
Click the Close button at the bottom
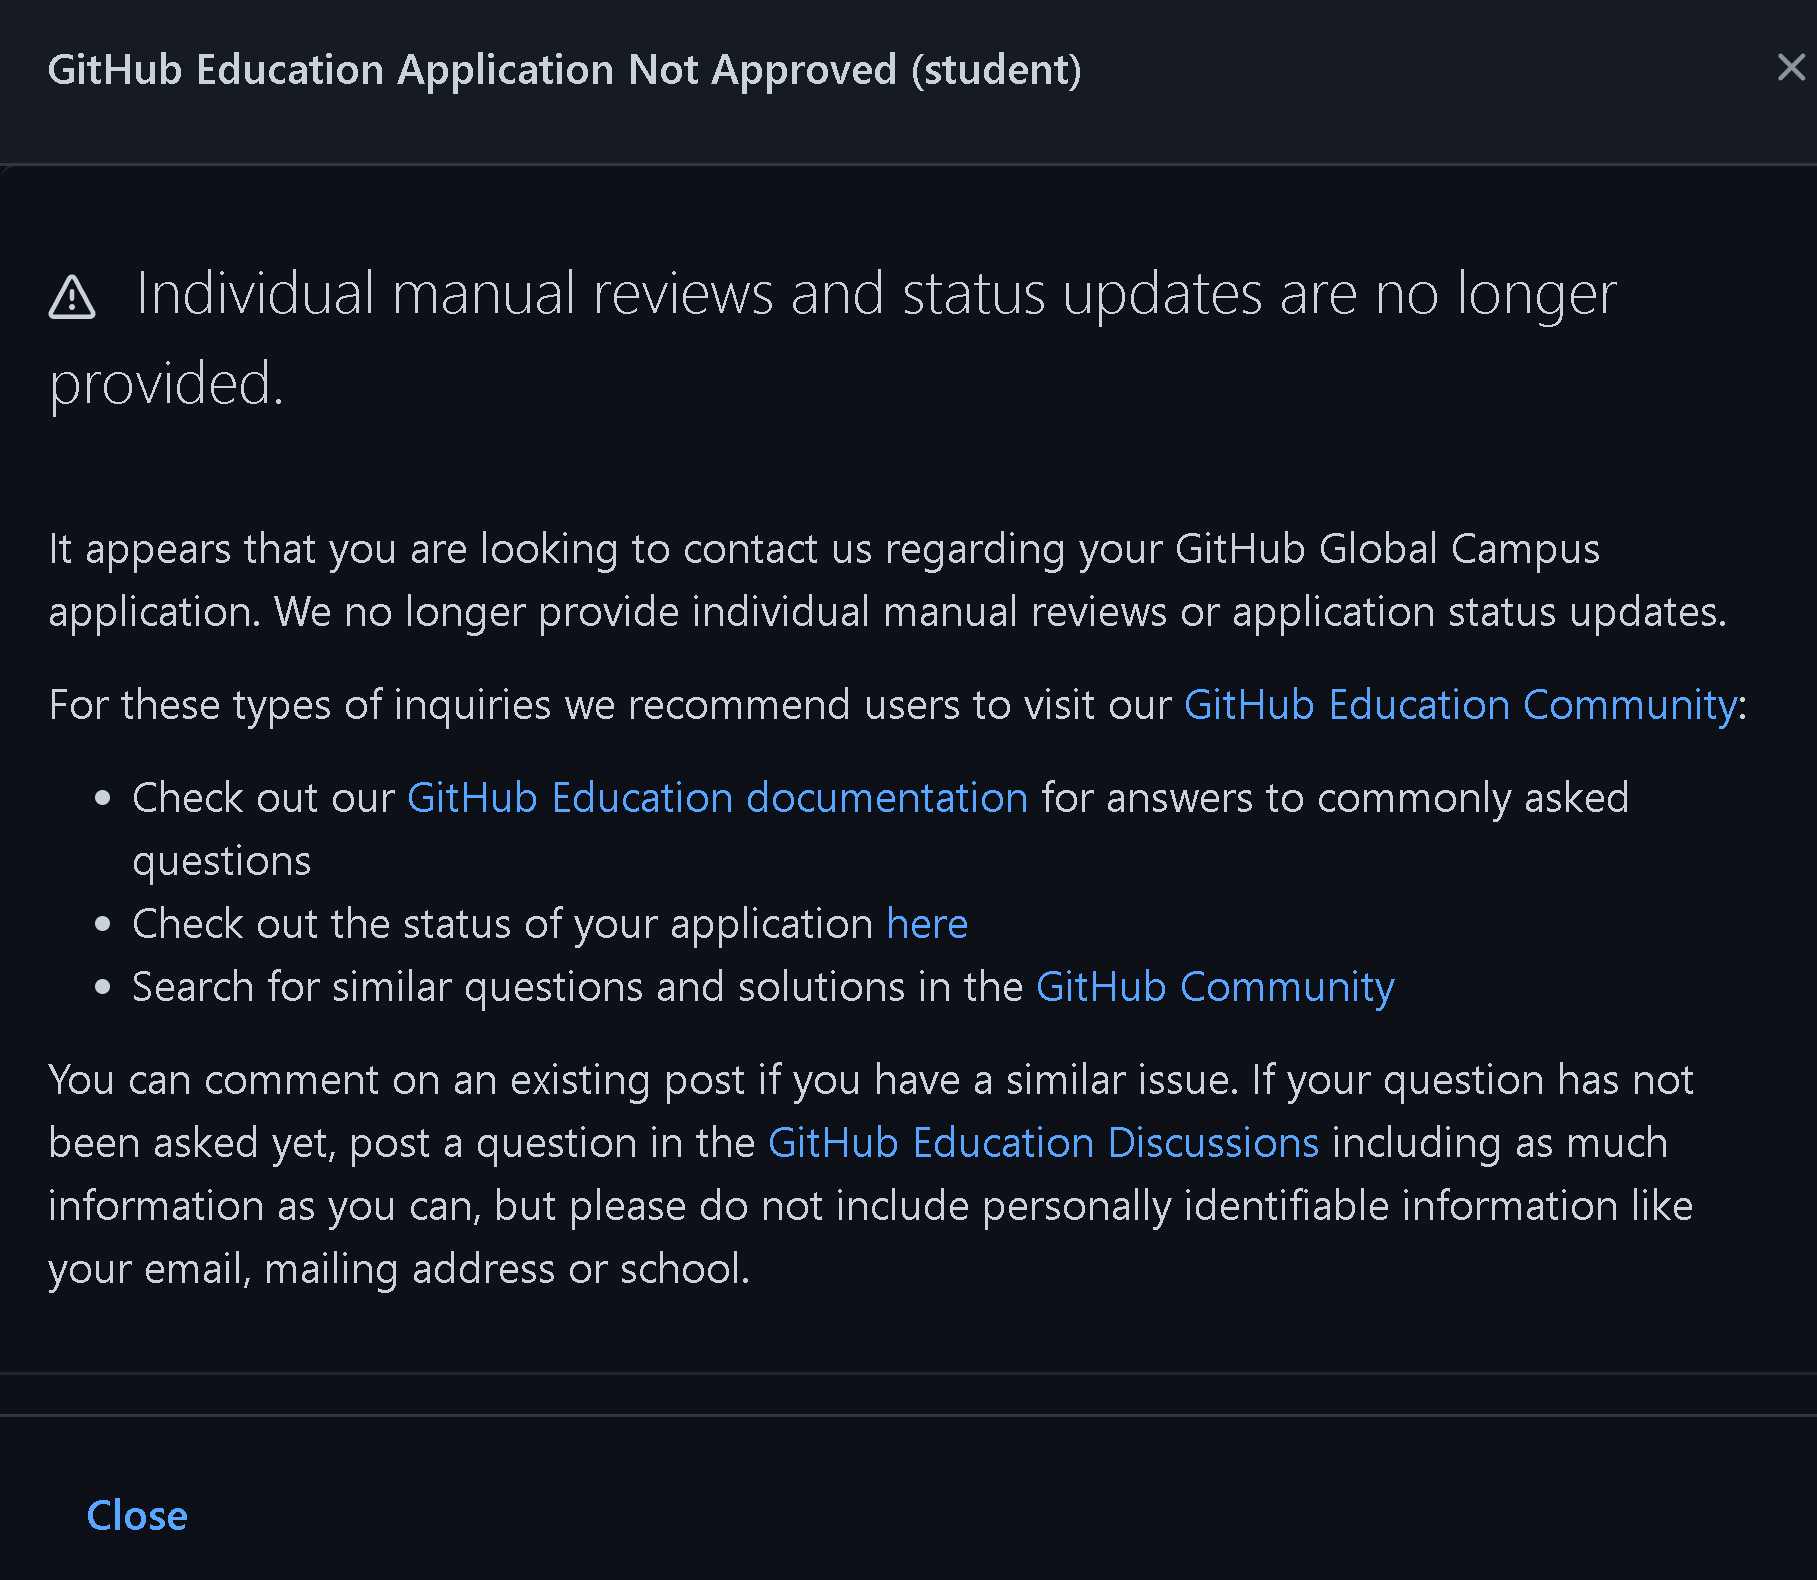pyautogui.click(x=136, y=1516)
